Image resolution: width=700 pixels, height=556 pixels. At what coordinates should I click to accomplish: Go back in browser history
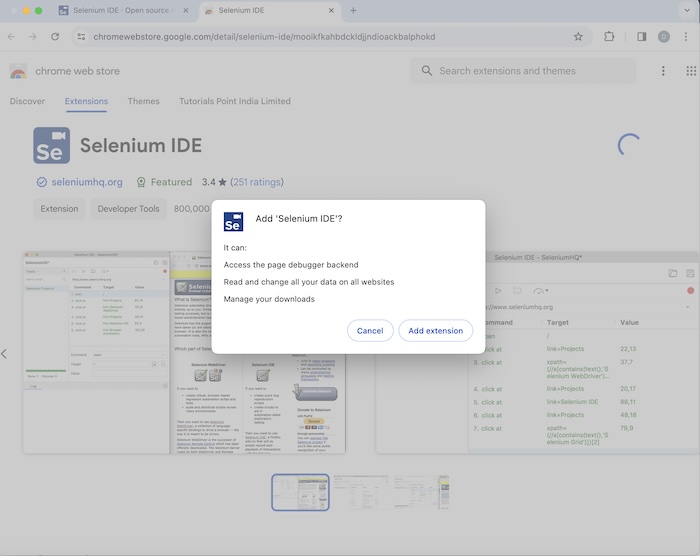(12, 37)
